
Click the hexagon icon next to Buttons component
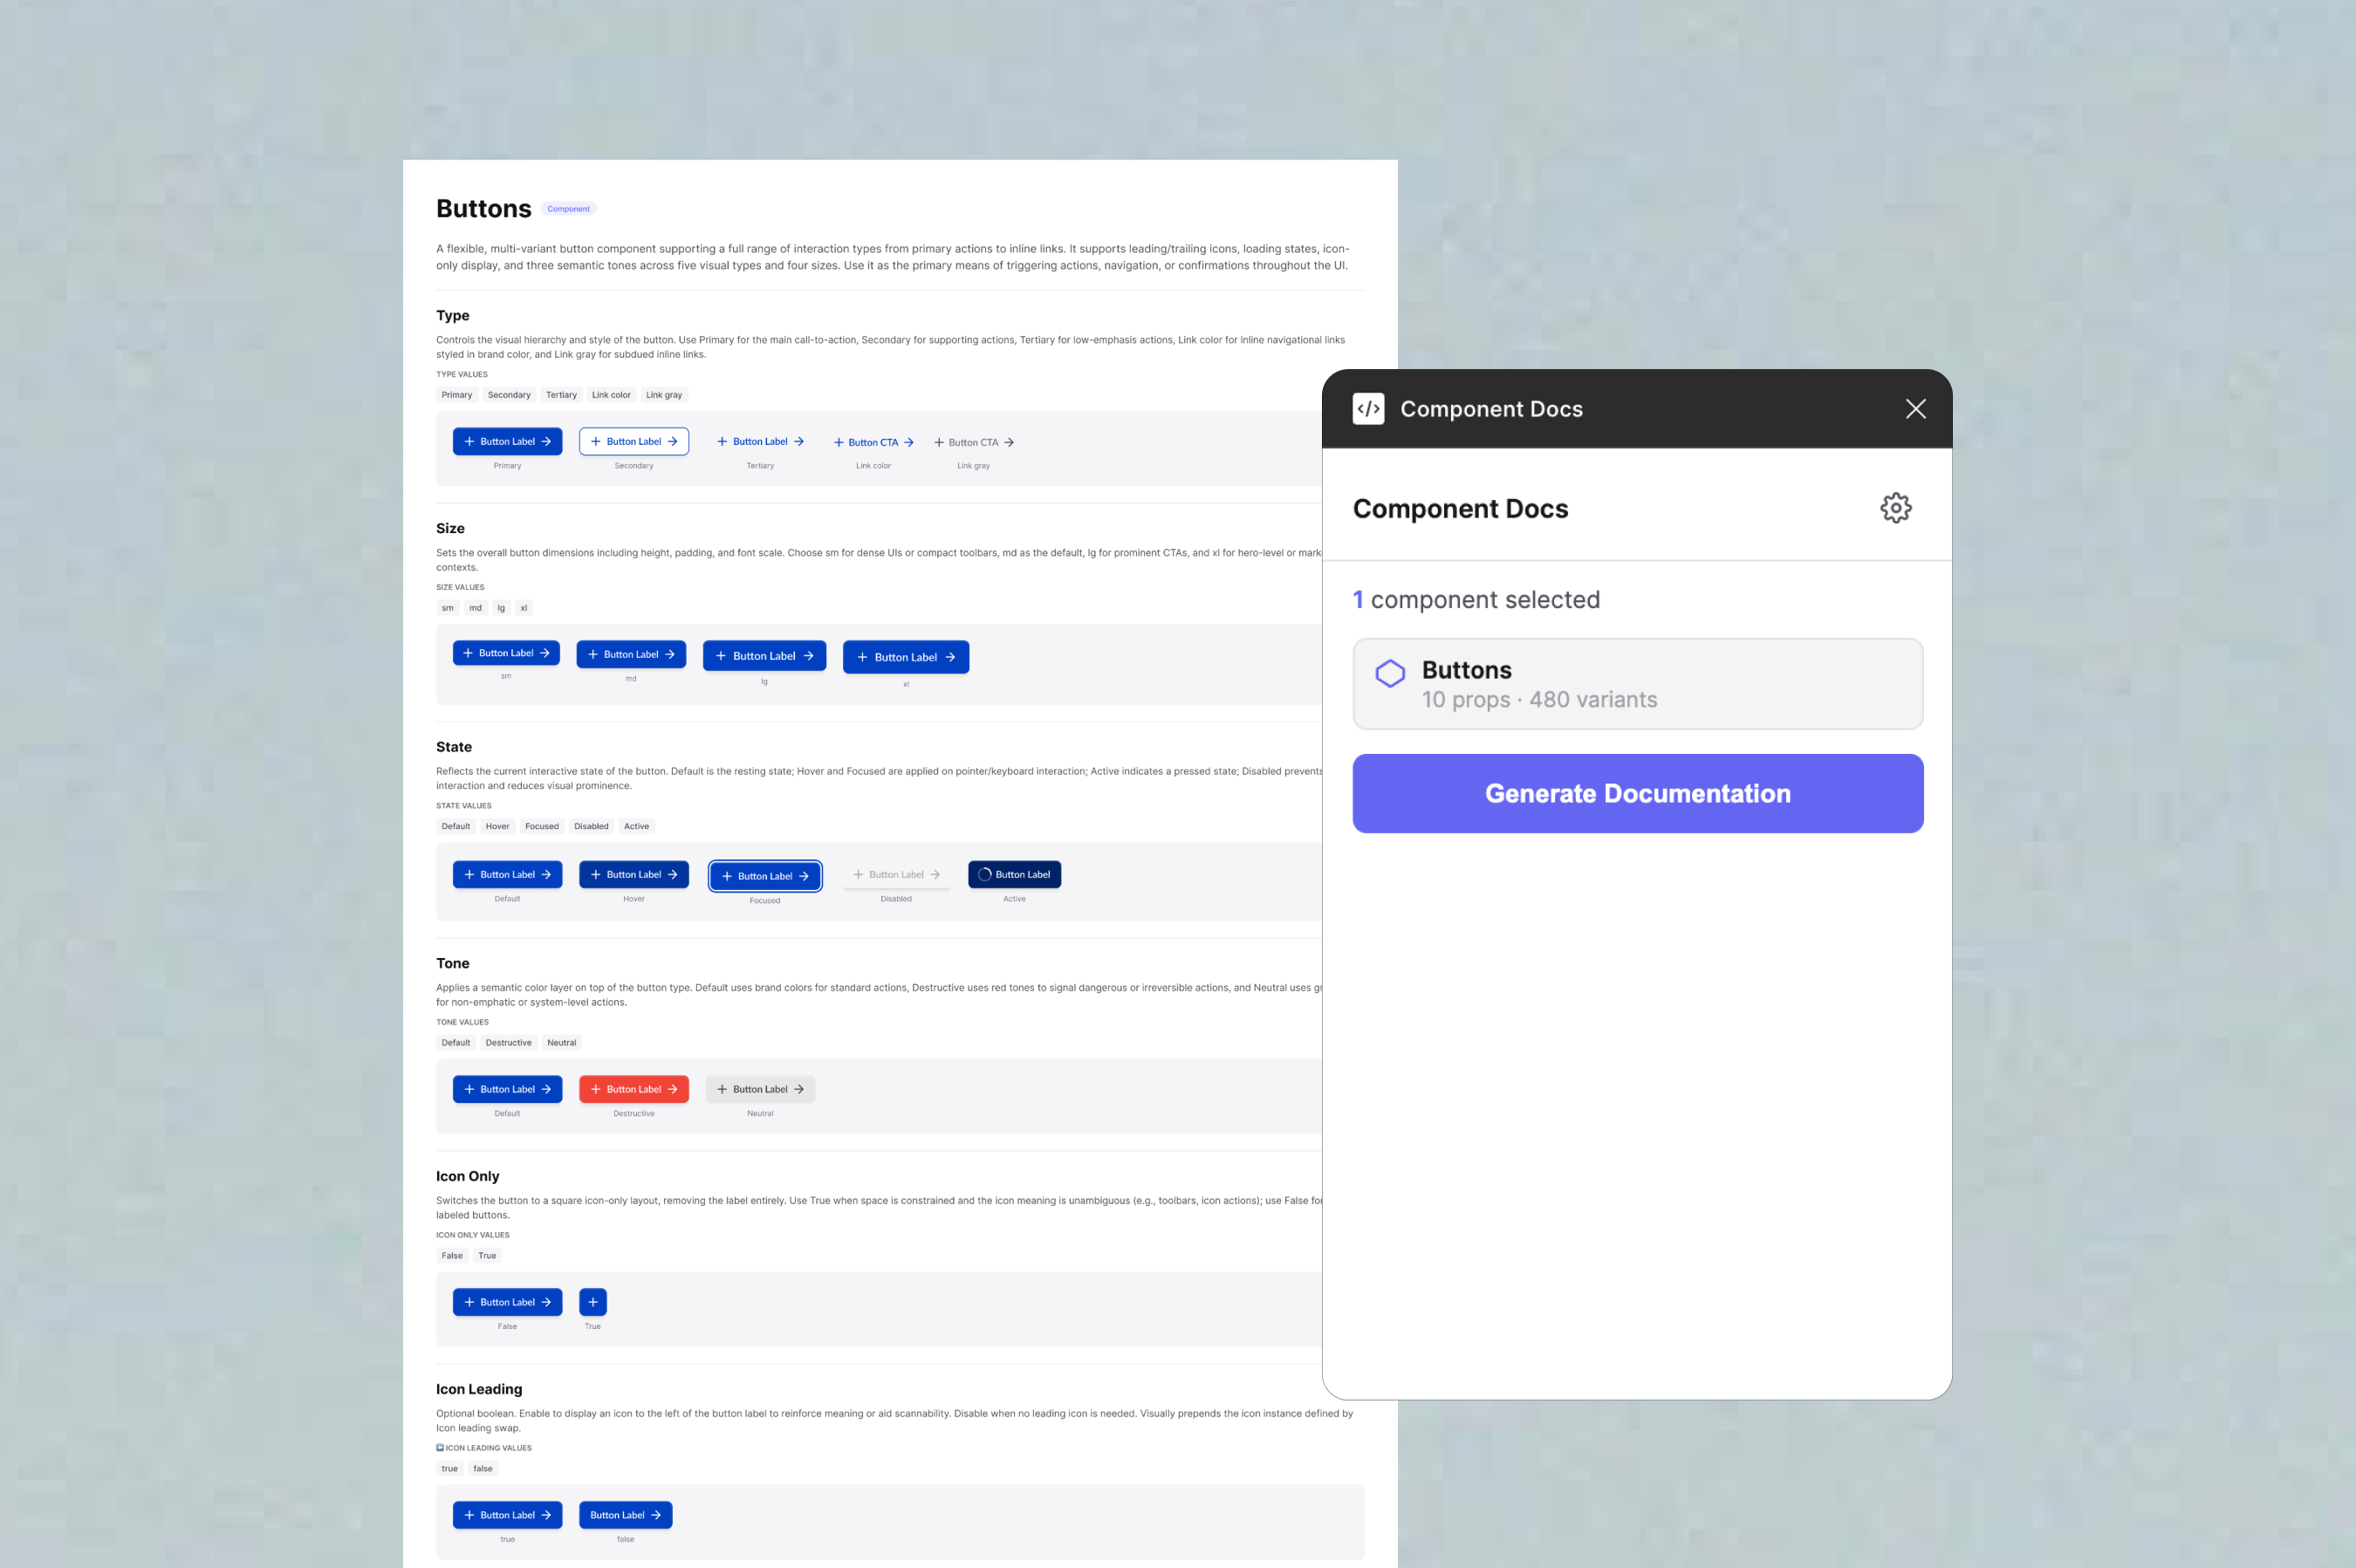pyautogui.click(x=1390, y=673)
